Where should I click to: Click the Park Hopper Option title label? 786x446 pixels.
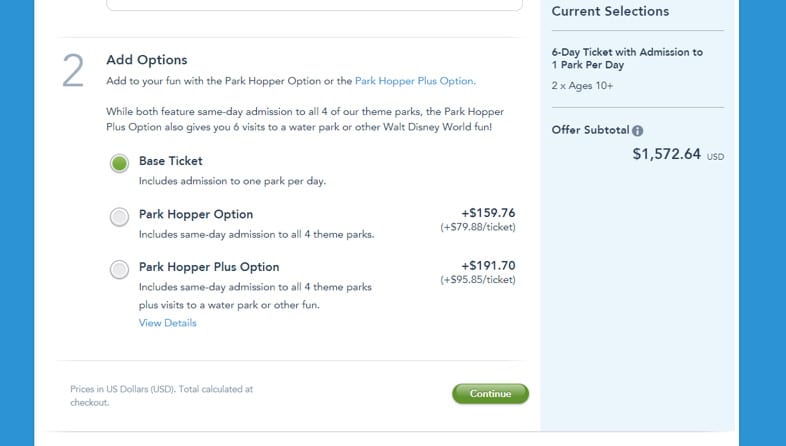[x=196, y=214]
